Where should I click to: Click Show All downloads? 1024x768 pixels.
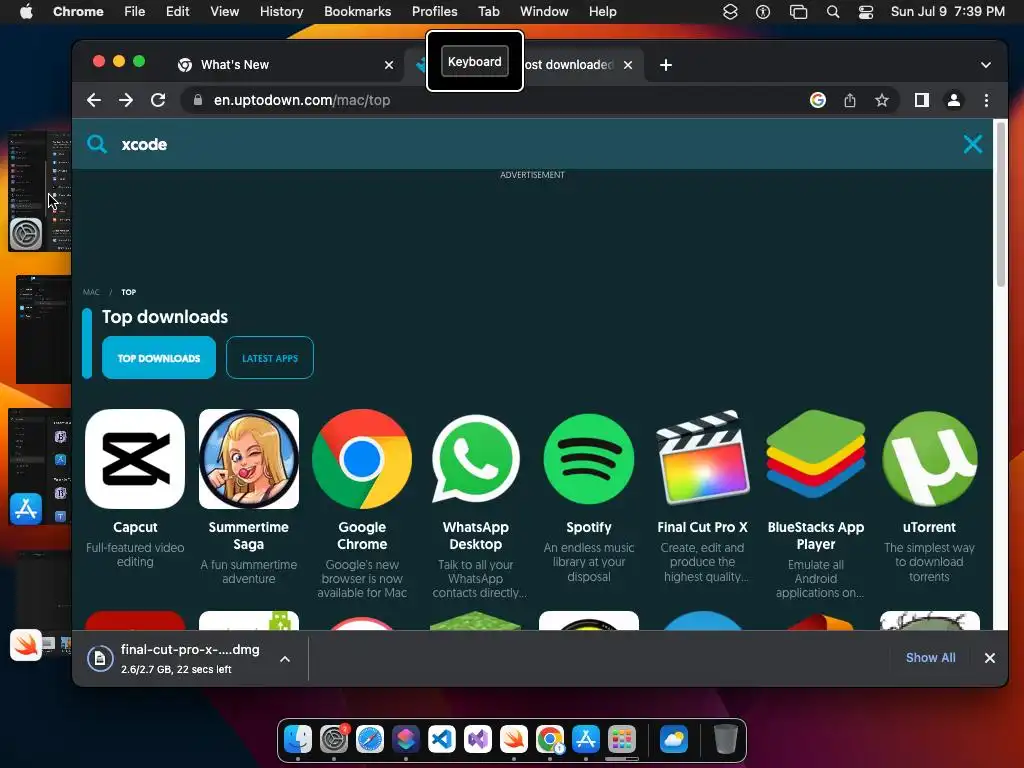coord(931,658)
